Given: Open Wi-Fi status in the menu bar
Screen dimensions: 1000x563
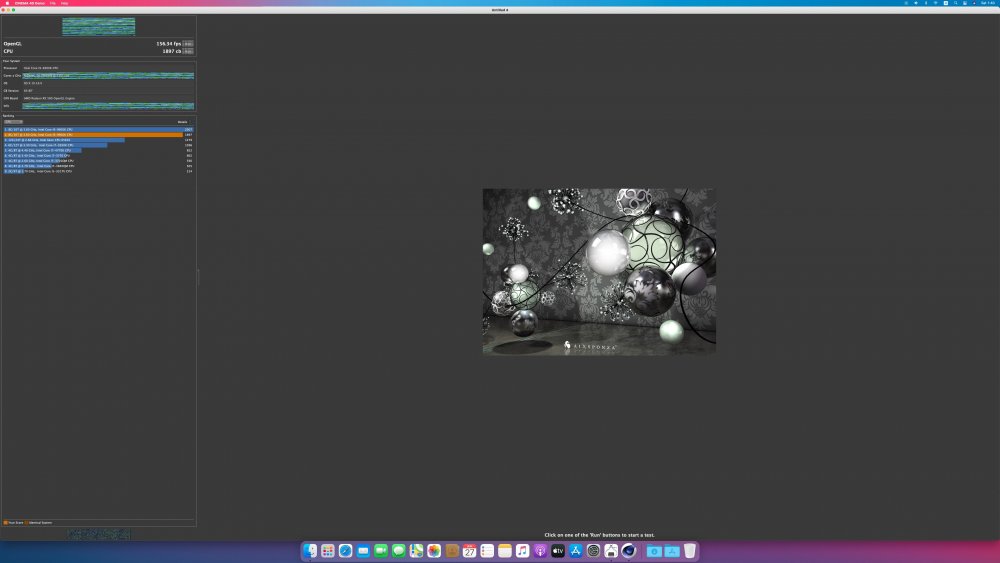Looking at the screenshot, I should (x=936, y=3).
